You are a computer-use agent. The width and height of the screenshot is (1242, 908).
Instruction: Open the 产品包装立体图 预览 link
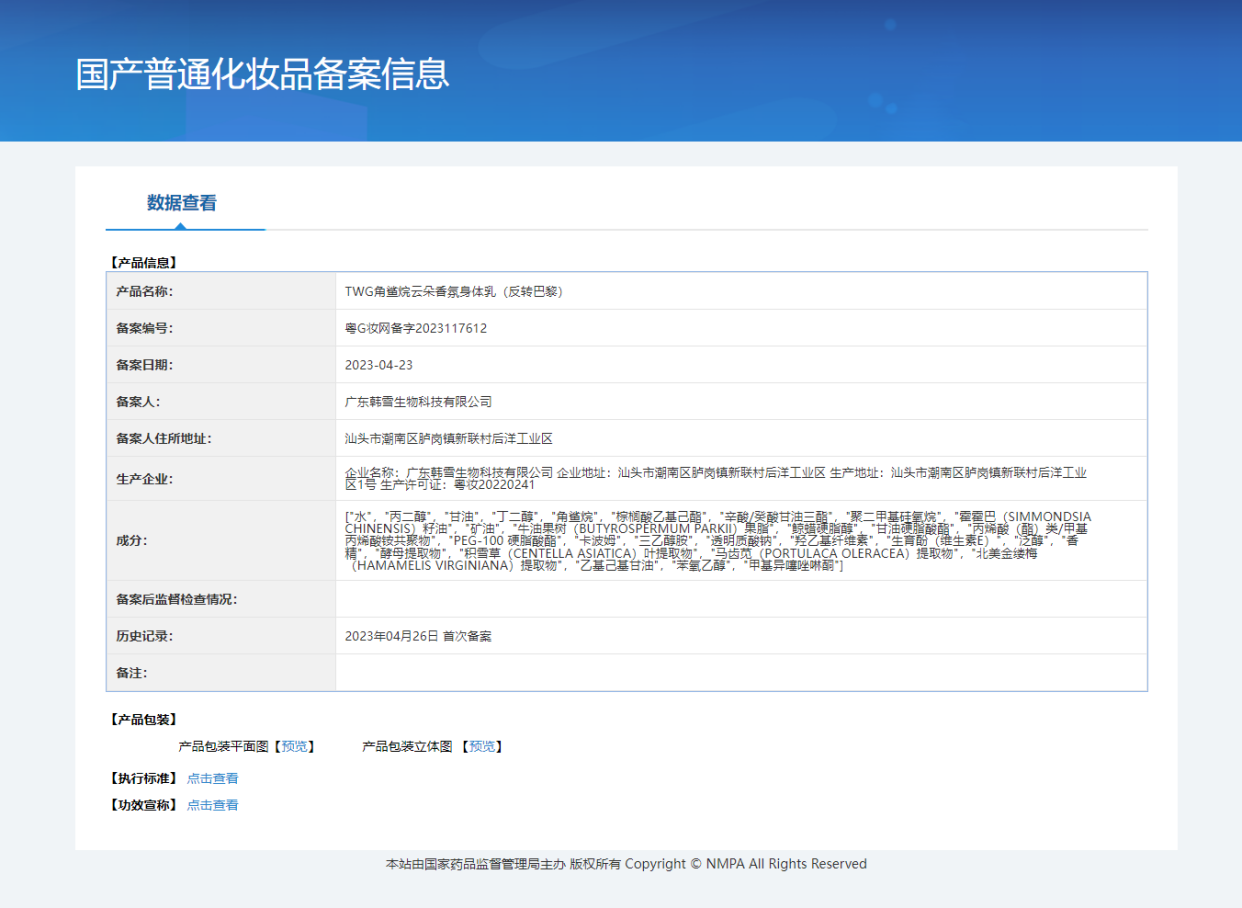483,747
